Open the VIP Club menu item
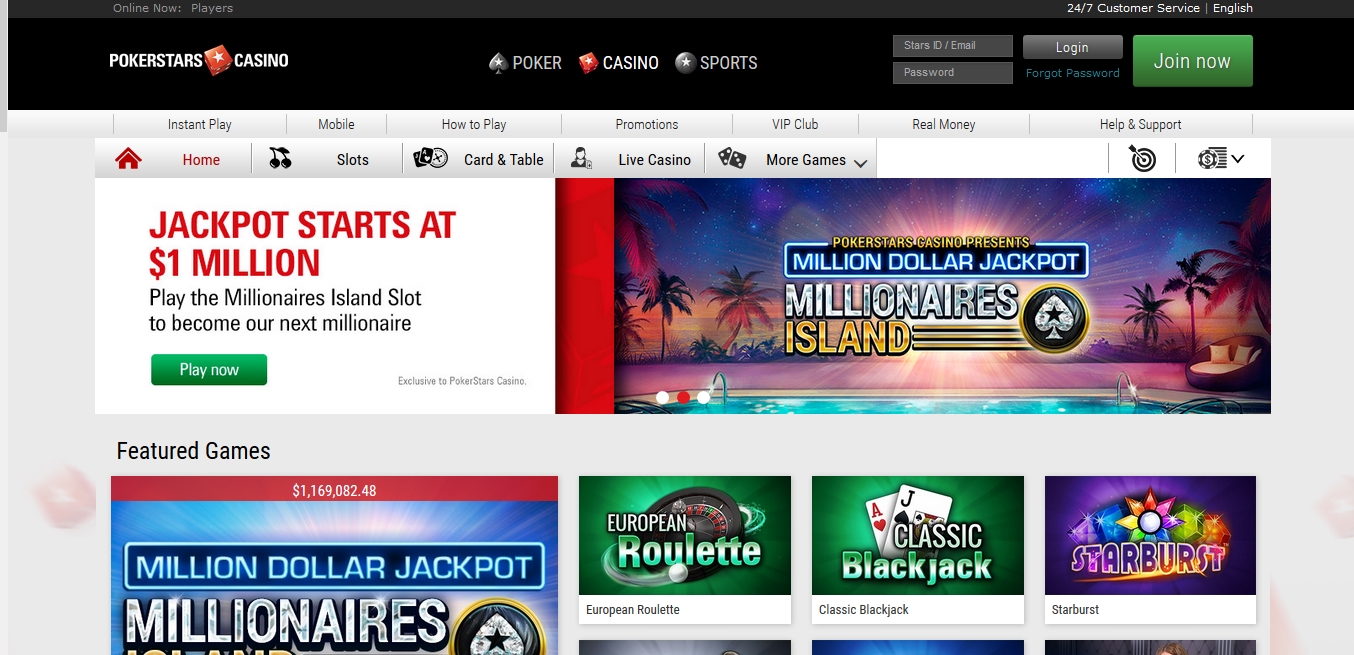The image size is (1354, 655). (x=795, y=124)
